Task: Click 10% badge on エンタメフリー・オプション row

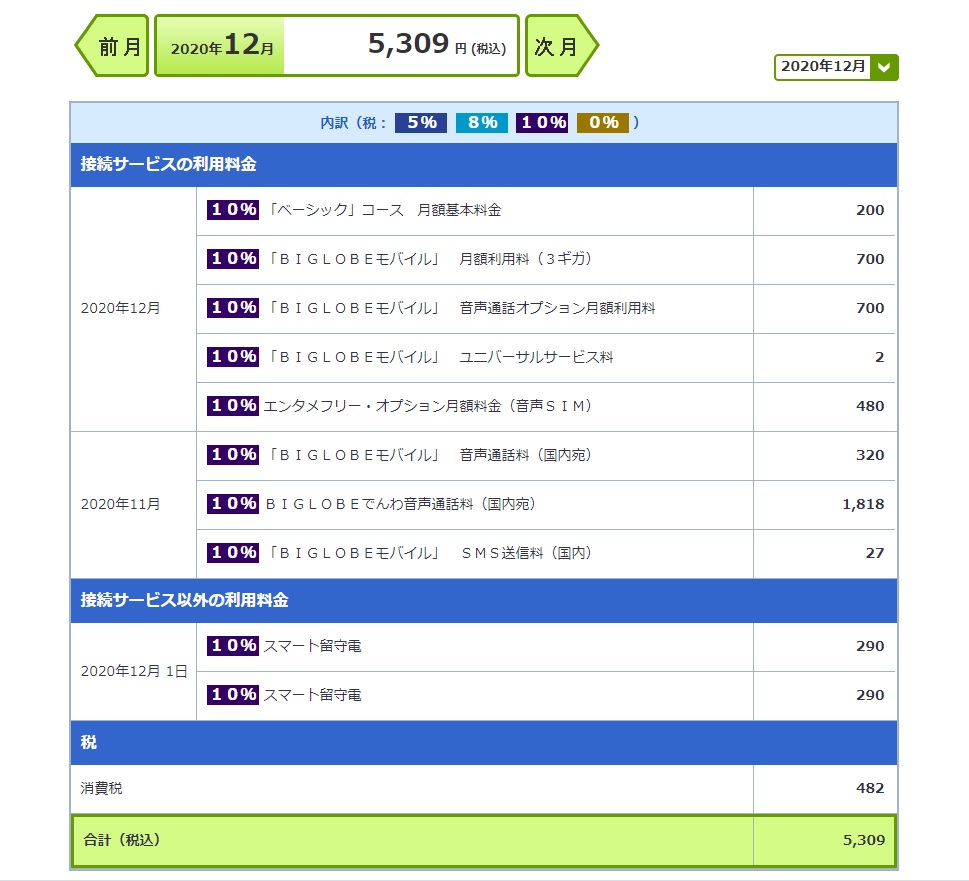Action: (x=233, y=405)
